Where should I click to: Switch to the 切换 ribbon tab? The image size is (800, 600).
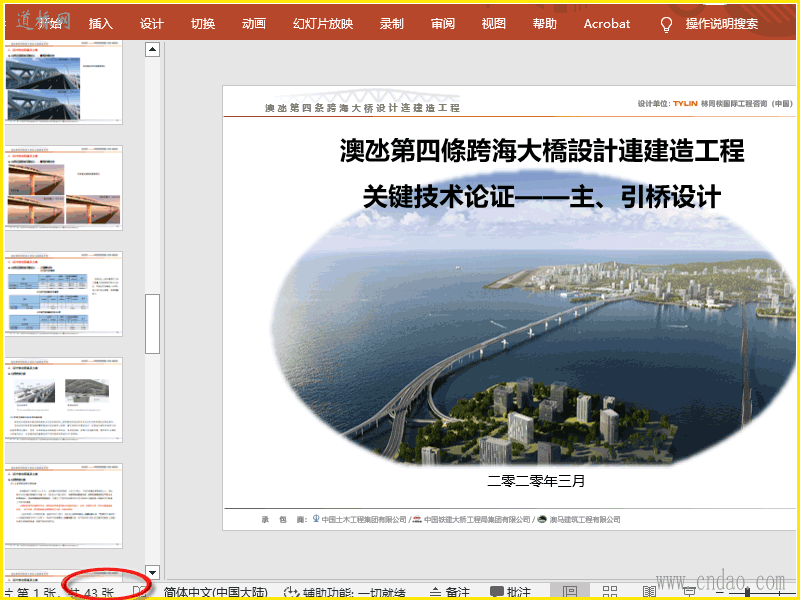click(x=203, y=23)
